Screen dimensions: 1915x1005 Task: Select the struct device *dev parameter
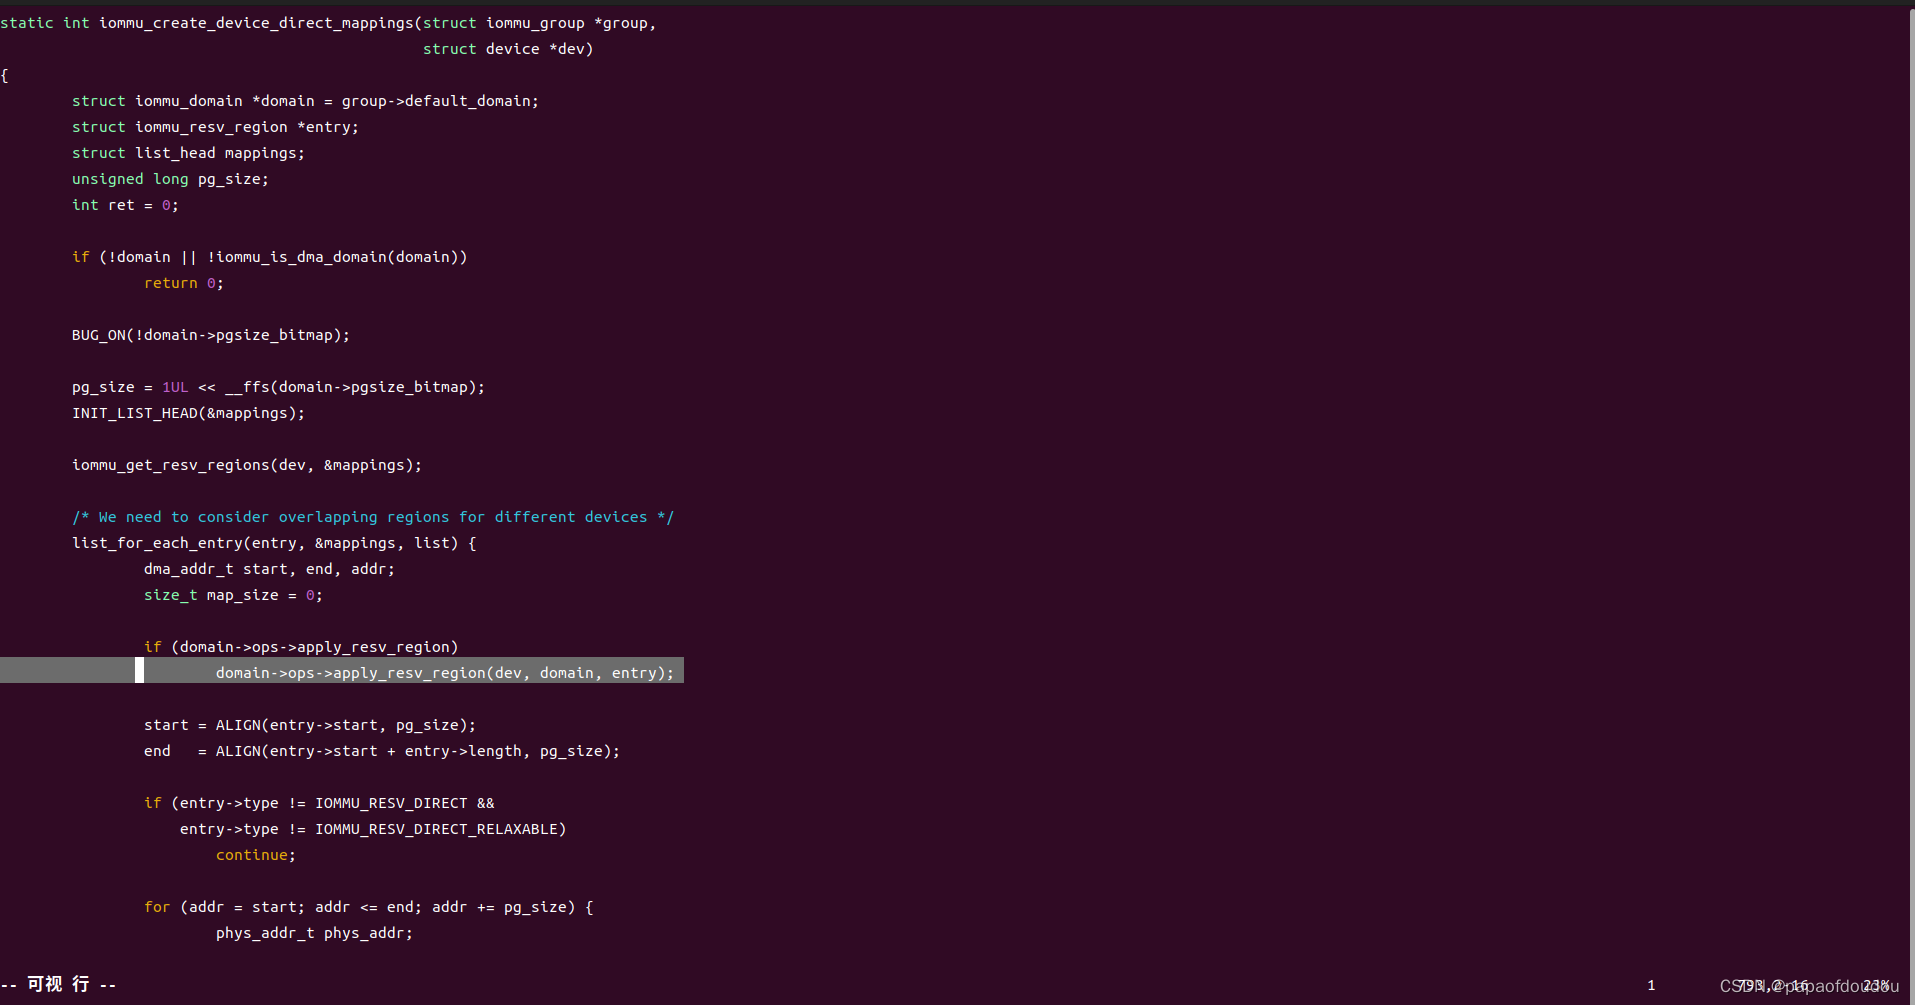pos(508,48)
